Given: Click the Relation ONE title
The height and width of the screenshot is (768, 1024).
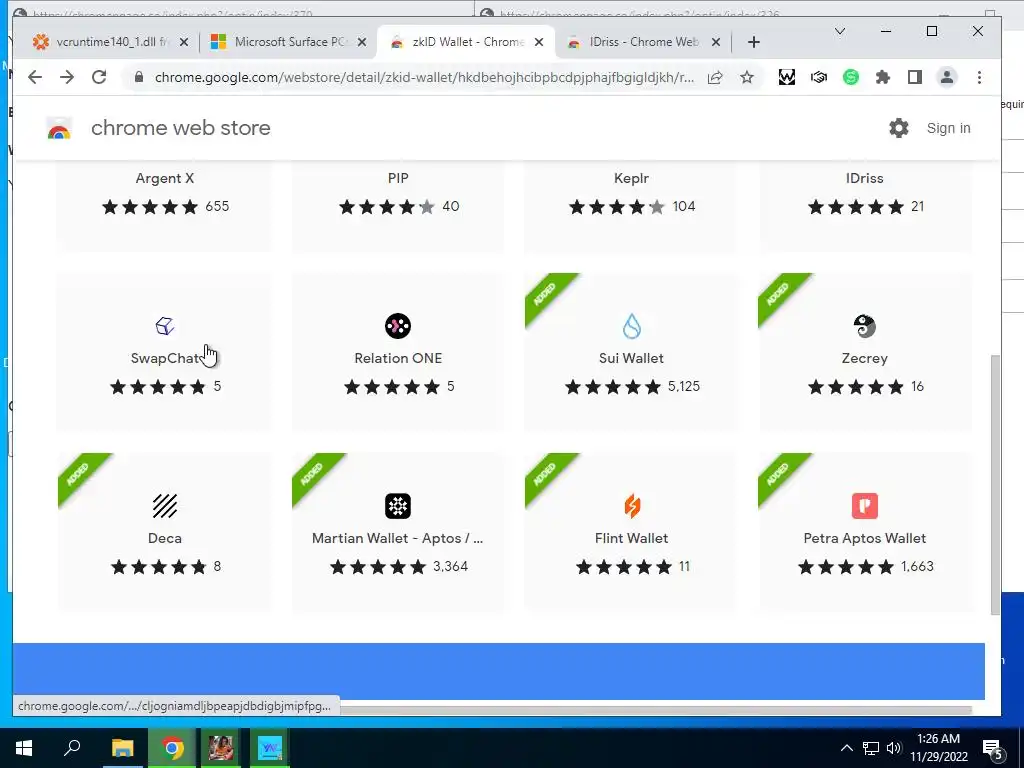Looking at the screenshot, I should [398, 358].
